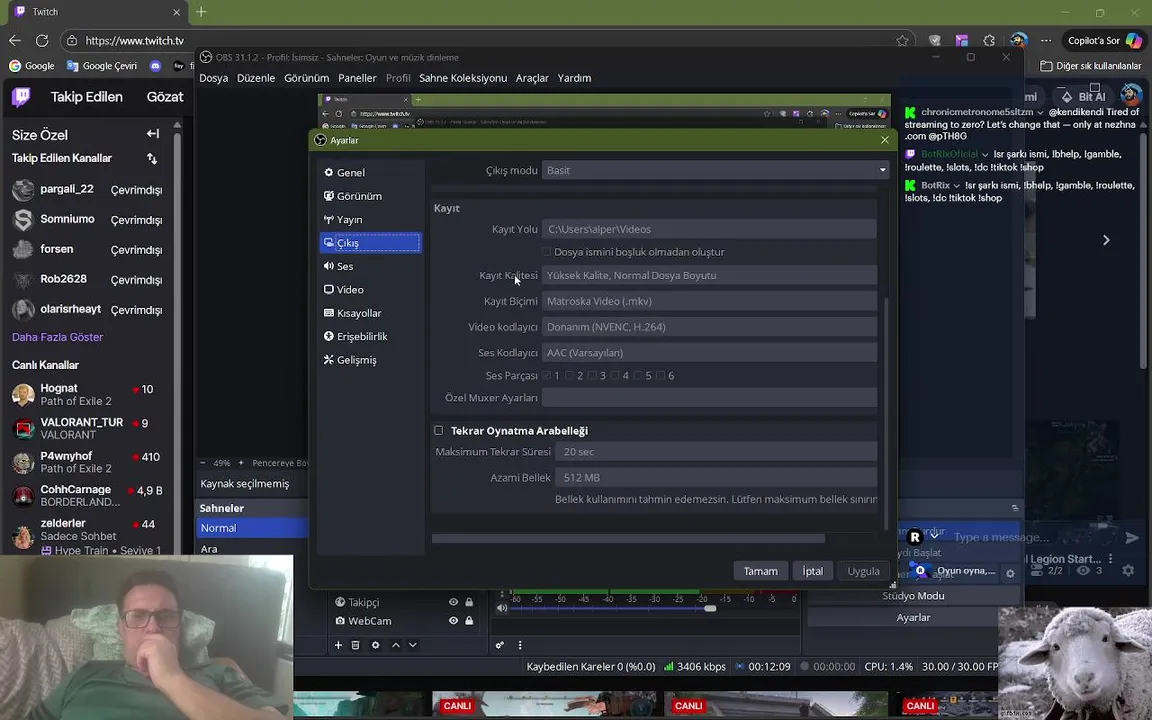Viewport: 1152px width, 720px height.
Task: Select the Normal scene in OBS
Action: (253, 528)
